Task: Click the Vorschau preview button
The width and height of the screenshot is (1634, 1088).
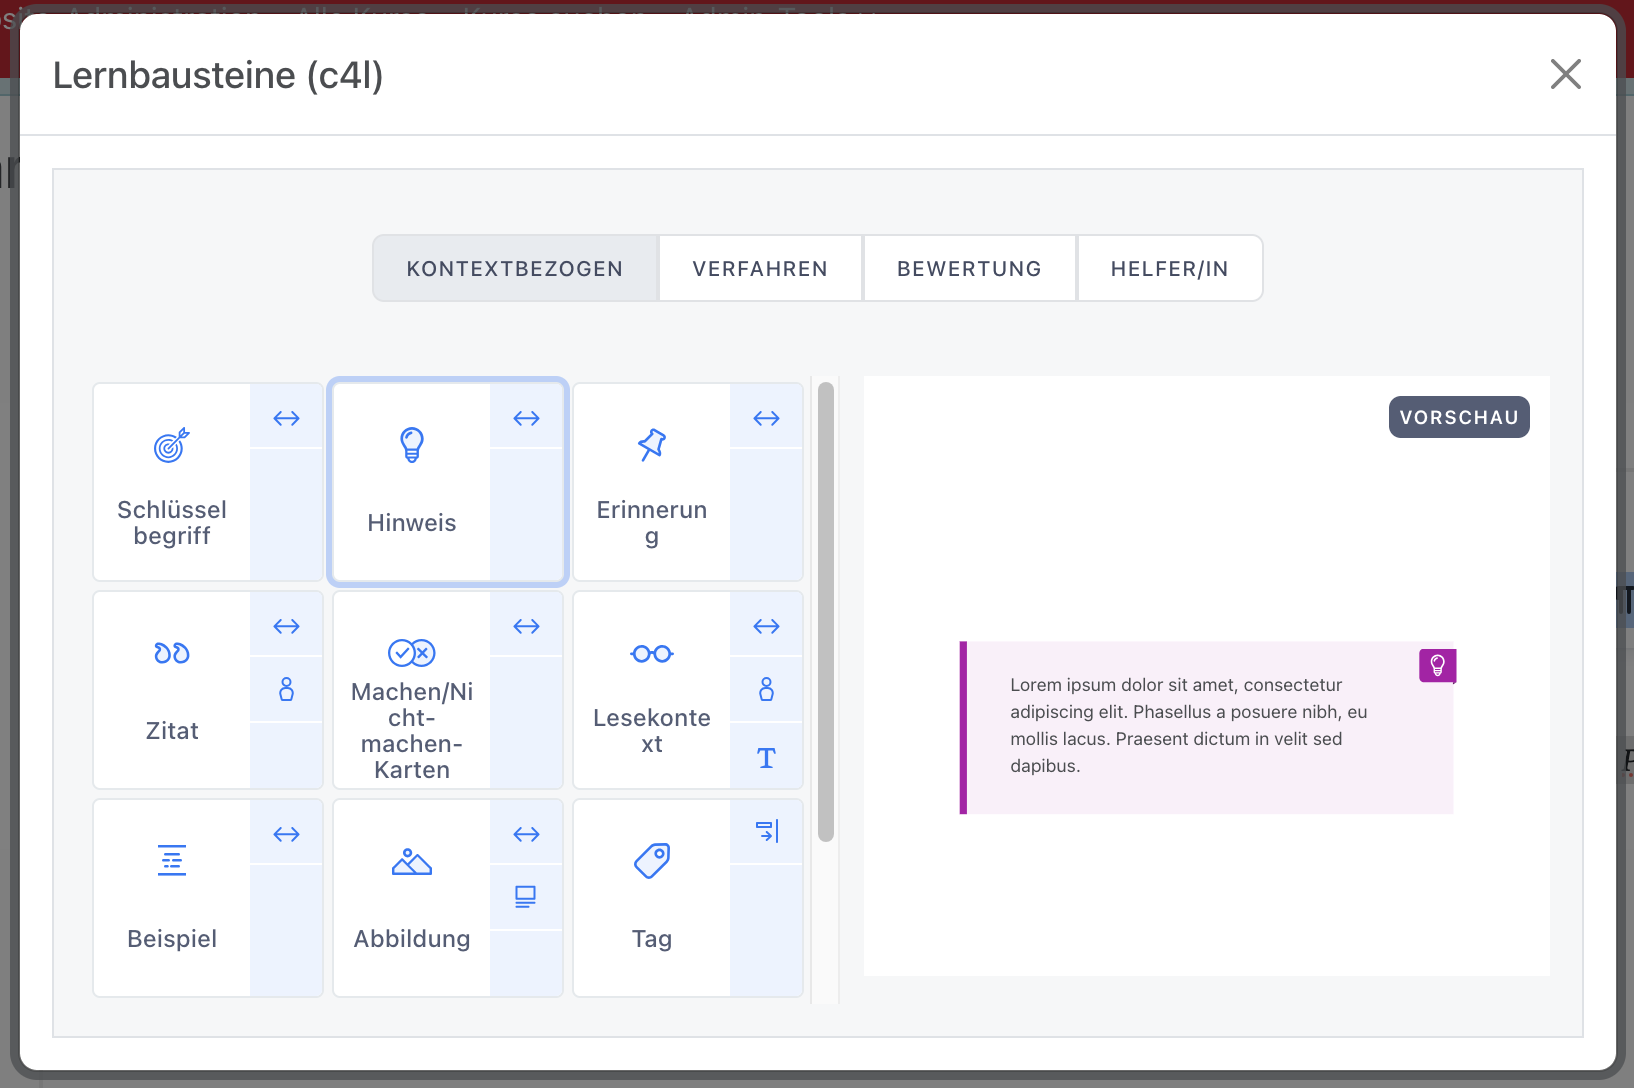Action: (x=1458, y=417)
